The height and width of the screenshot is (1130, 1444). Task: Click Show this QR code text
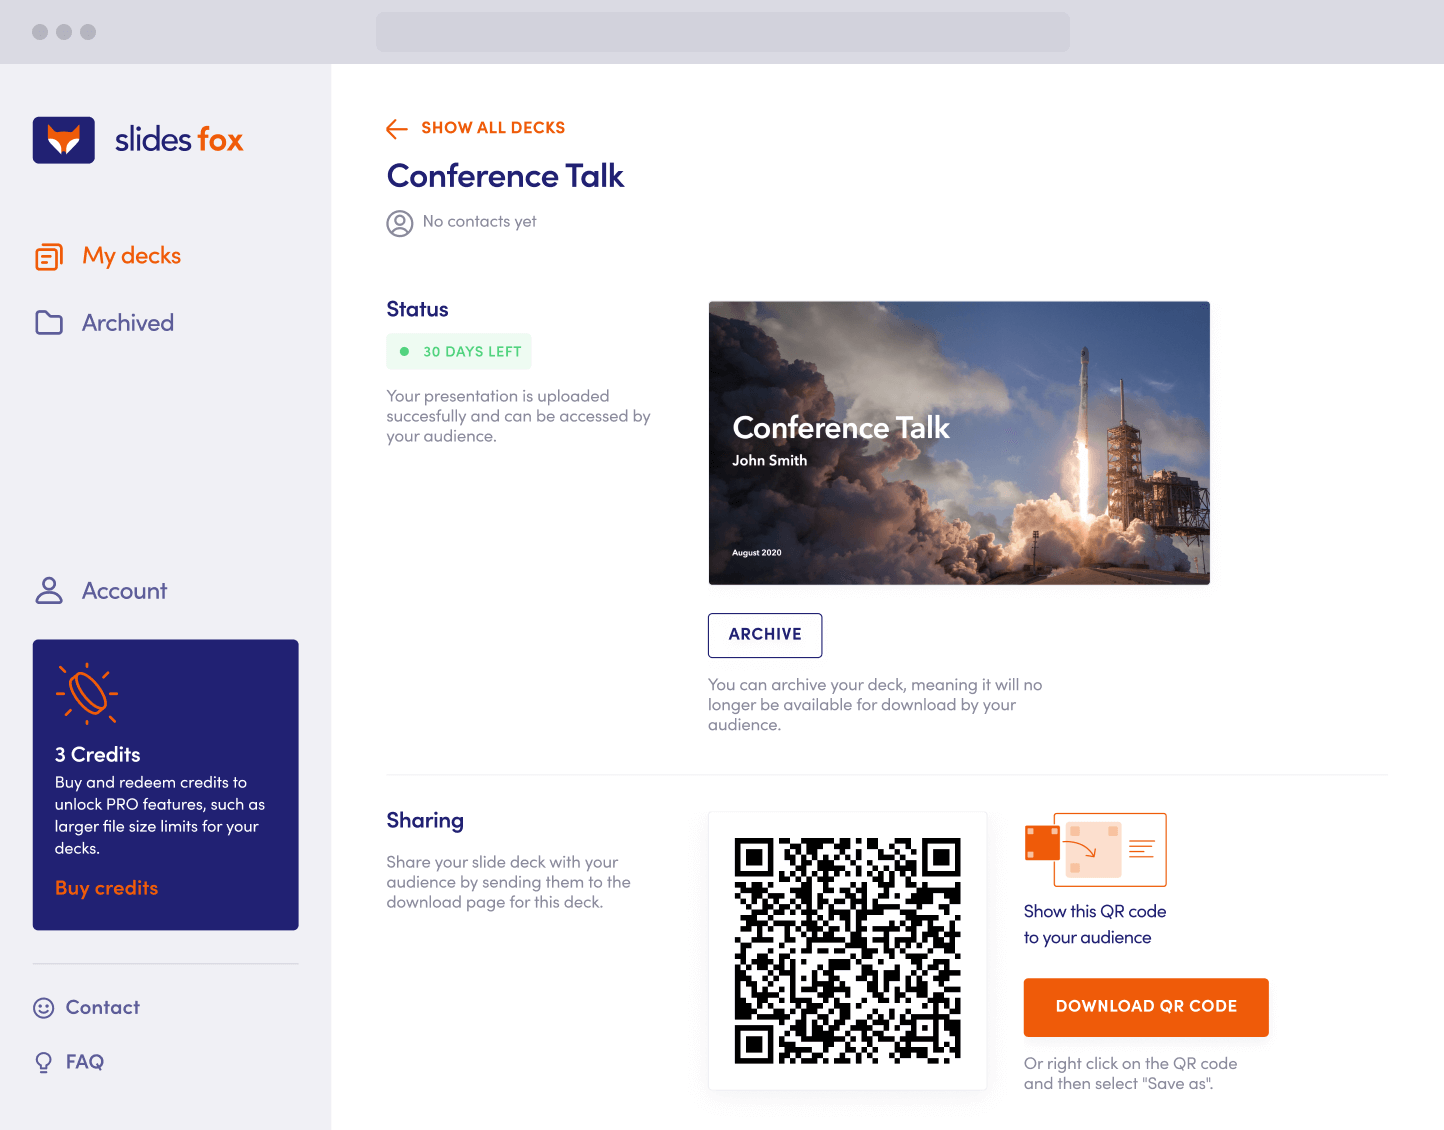point(1095,924)
